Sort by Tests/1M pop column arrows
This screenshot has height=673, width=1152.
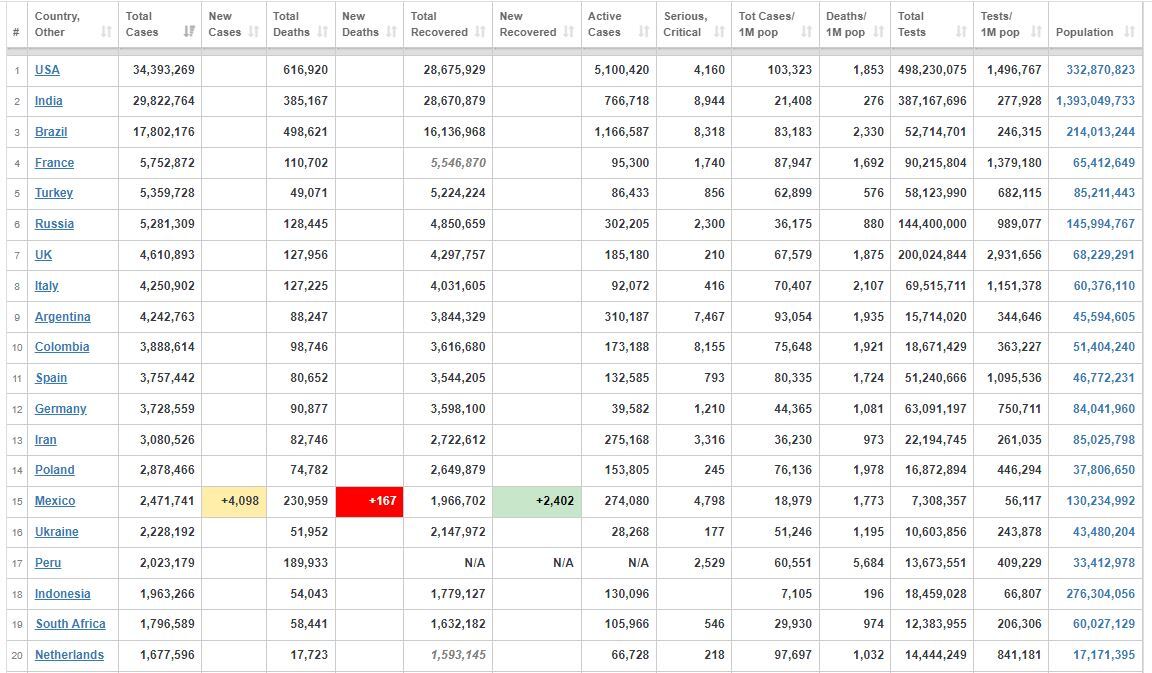point(1037,32)
